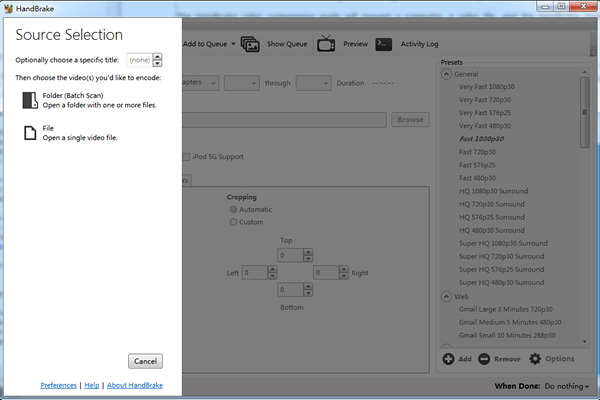Choose the single File source icon

pos(30,133)
